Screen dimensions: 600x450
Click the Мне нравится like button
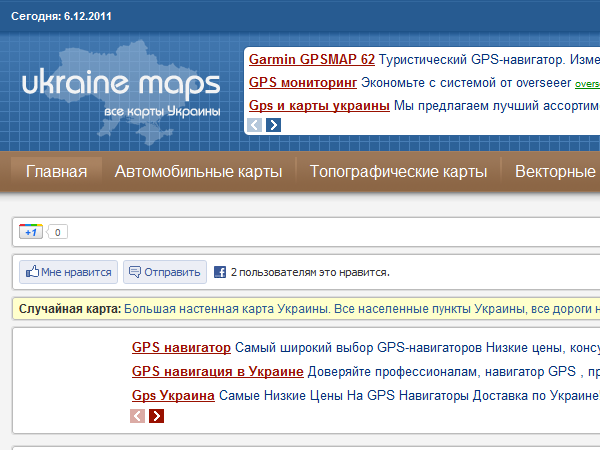[x=68, y=272]
